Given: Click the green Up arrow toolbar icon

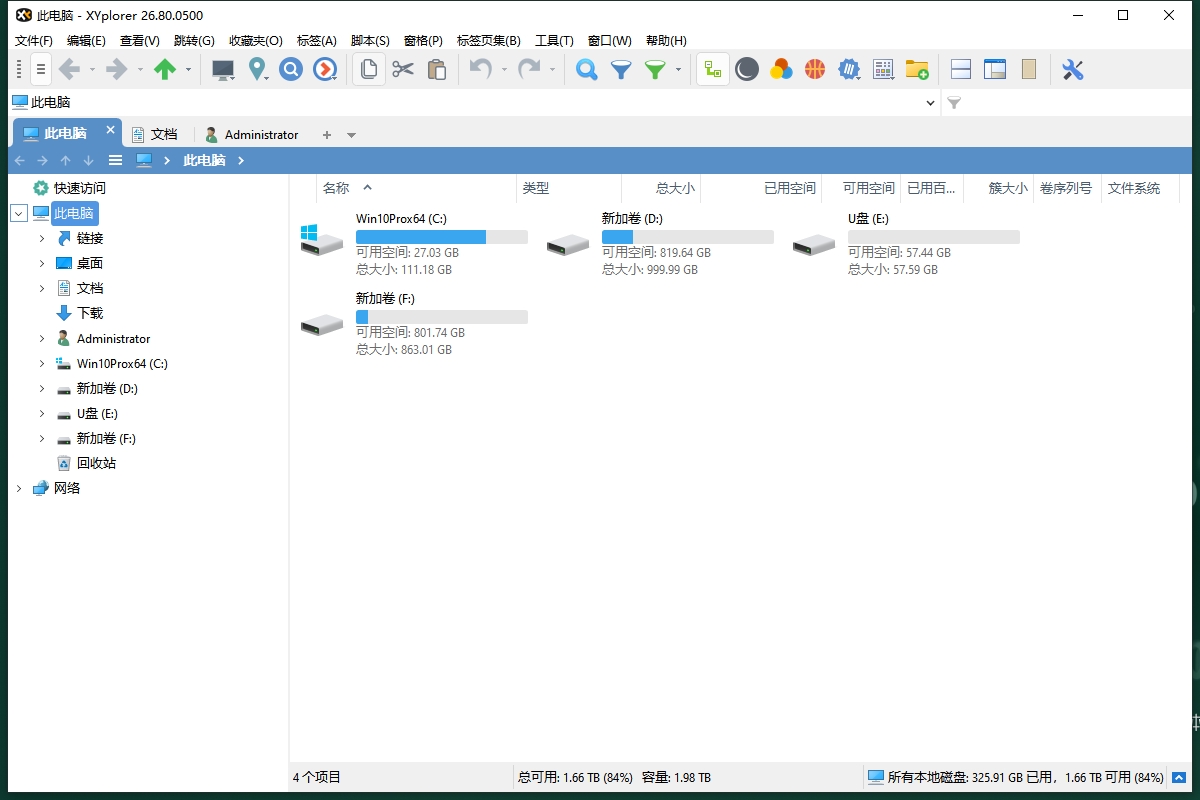Looking at the screenshot, I should point(165,69).
